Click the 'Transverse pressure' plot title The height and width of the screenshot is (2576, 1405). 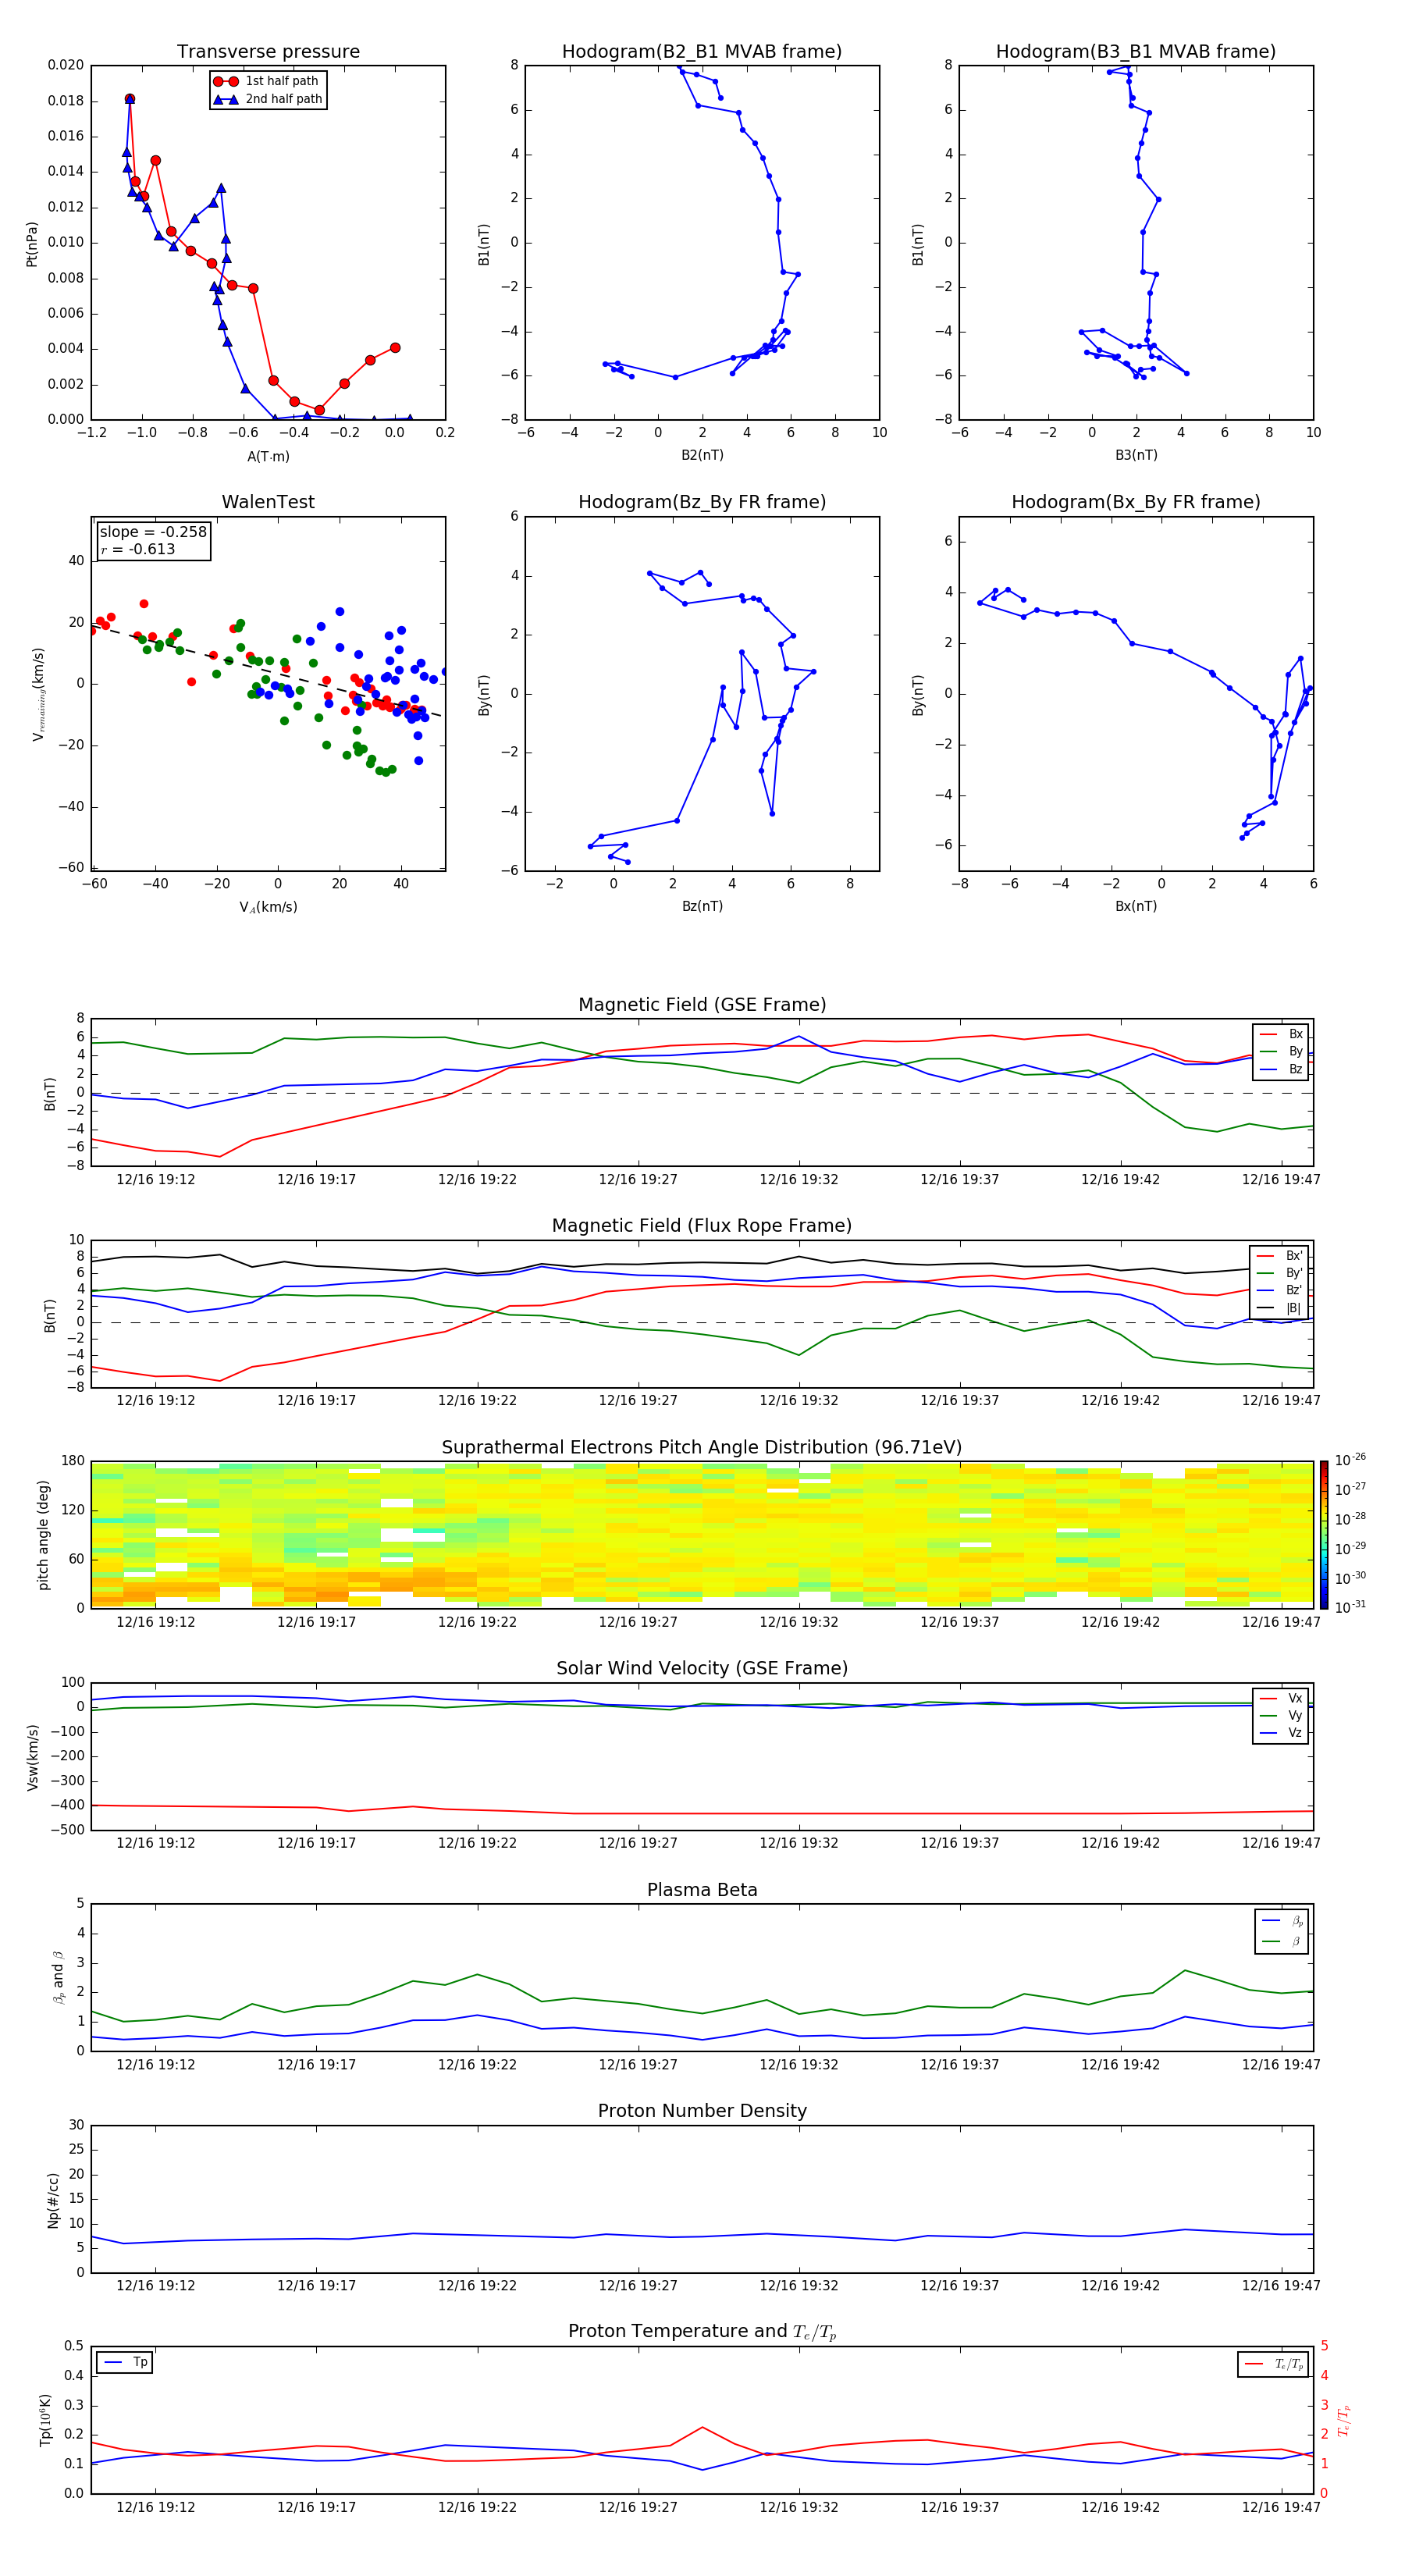click(268, 51)
